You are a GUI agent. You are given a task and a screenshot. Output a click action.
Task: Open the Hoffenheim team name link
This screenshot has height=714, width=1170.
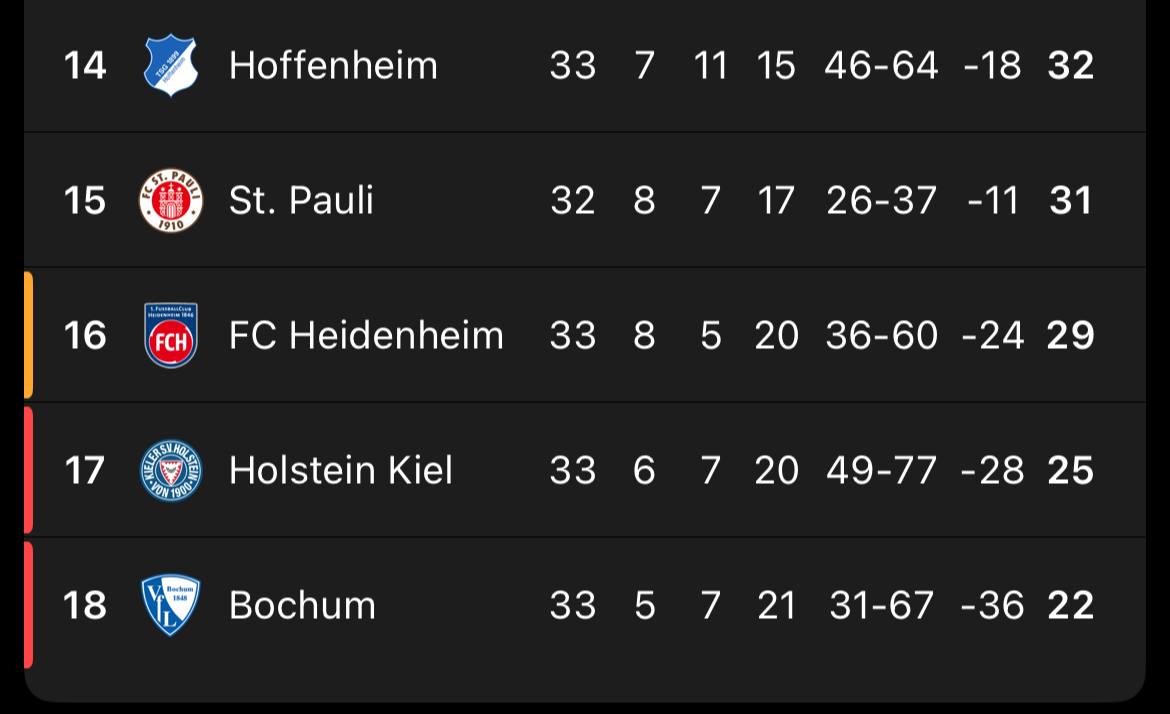coord(333,66)
